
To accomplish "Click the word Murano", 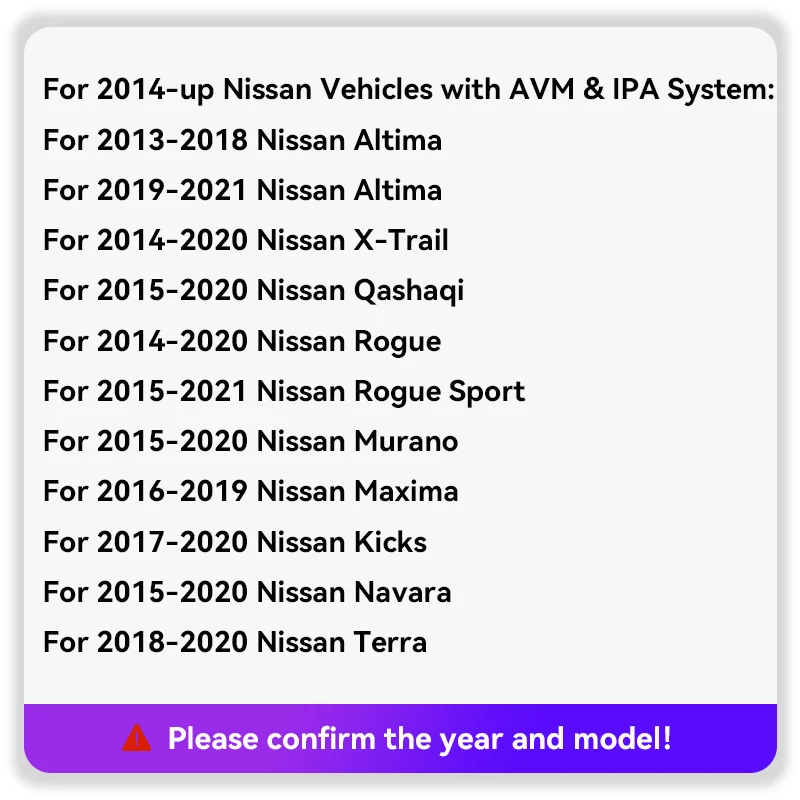I will (x=406, y=441).
